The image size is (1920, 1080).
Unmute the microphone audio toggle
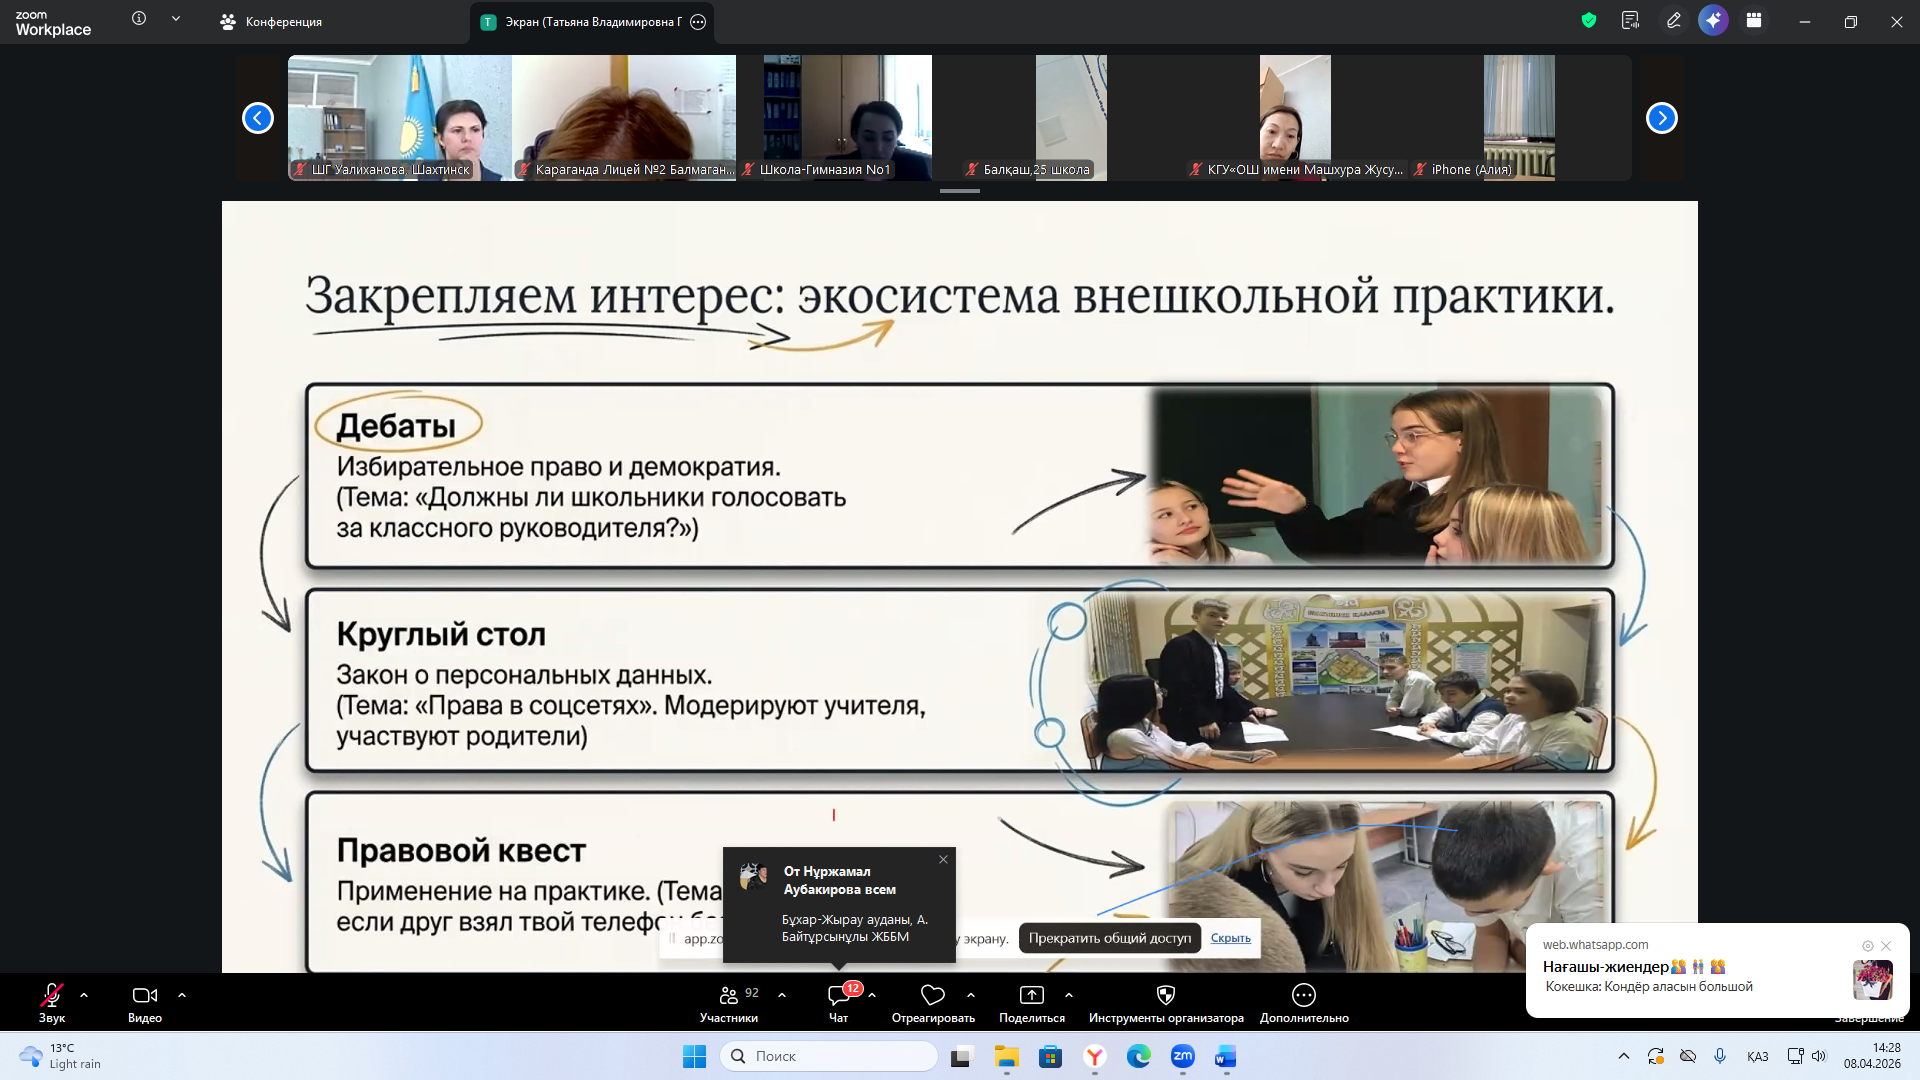[52, 995]
